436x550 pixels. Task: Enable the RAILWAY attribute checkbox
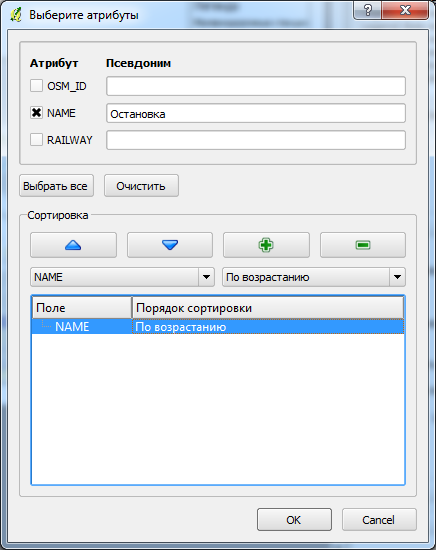coord(36,140)
